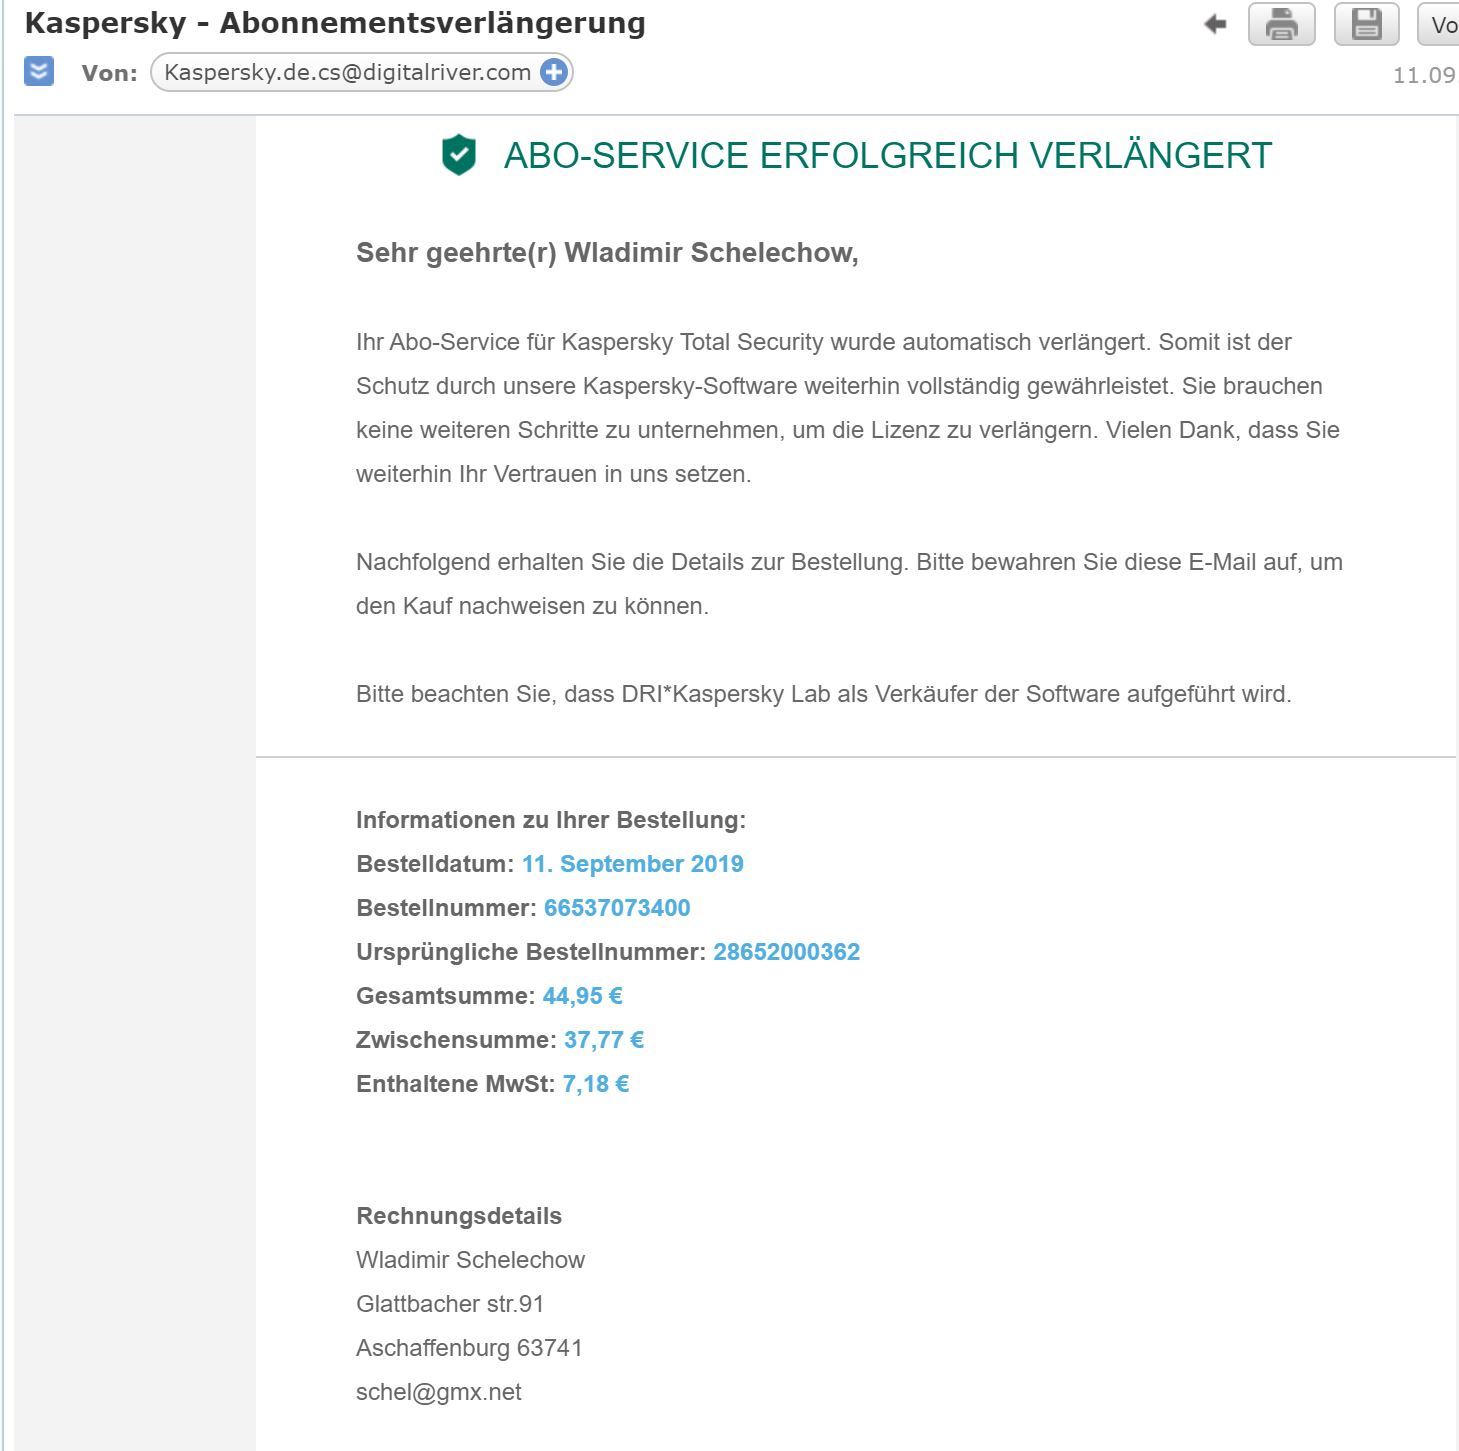Viewport: 1459px width, 1451px height.
Task: Click the order date 11. September 2019
Action: 633,864
